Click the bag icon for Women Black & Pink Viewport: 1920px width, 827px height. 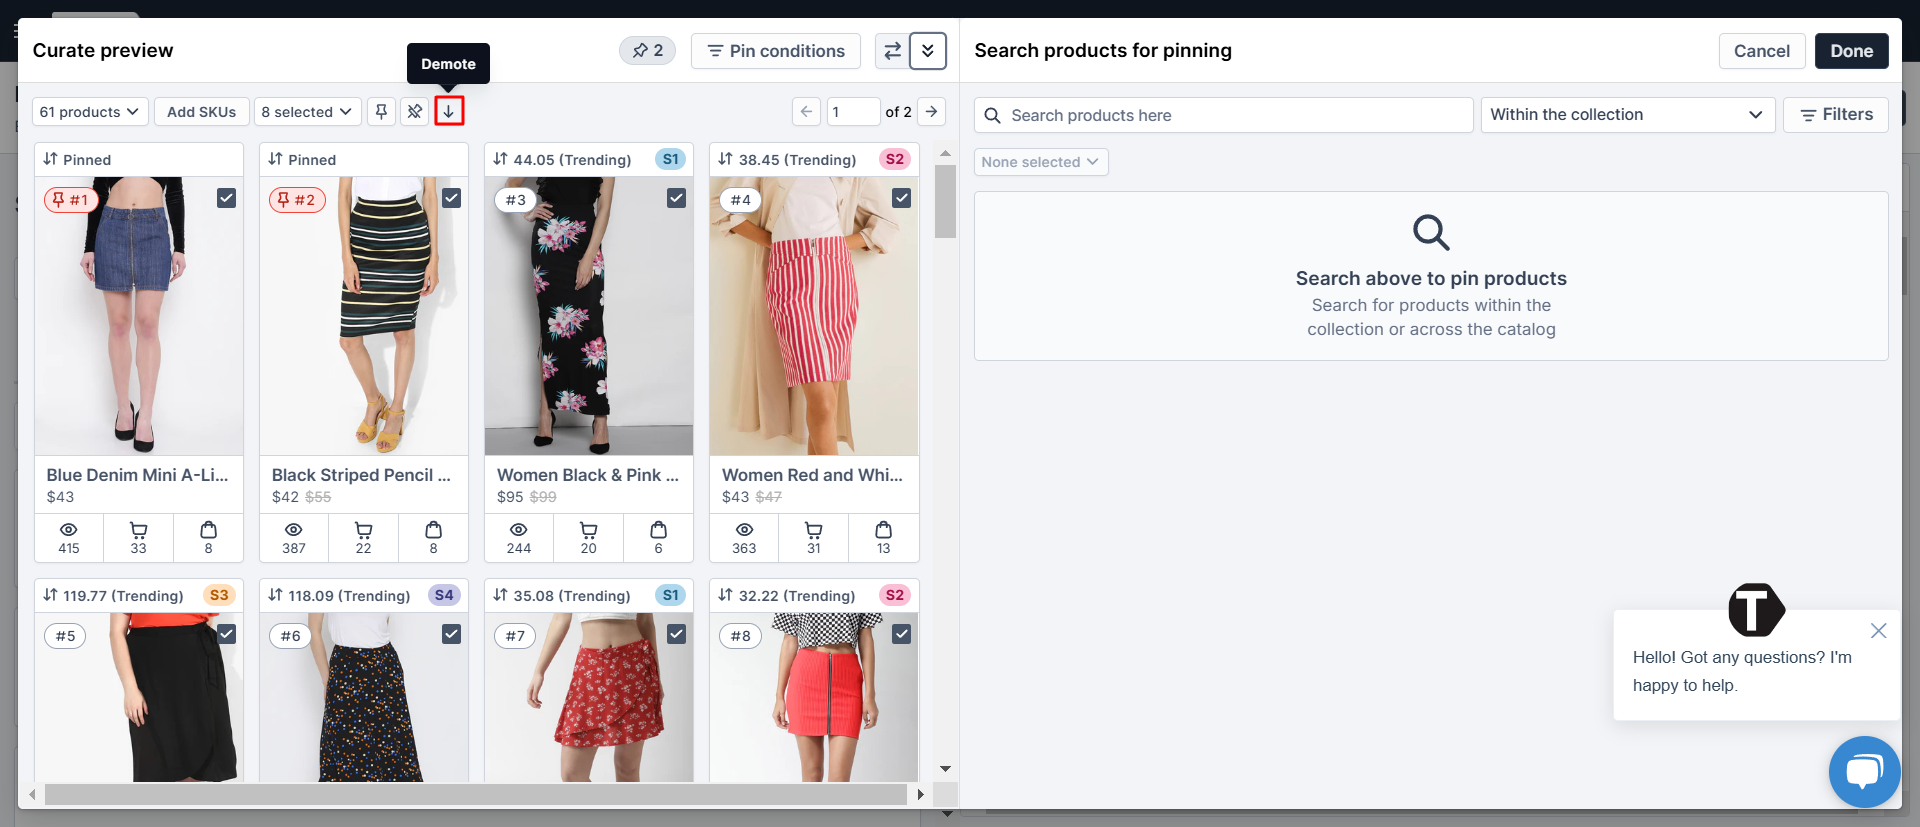click(658, 529)
